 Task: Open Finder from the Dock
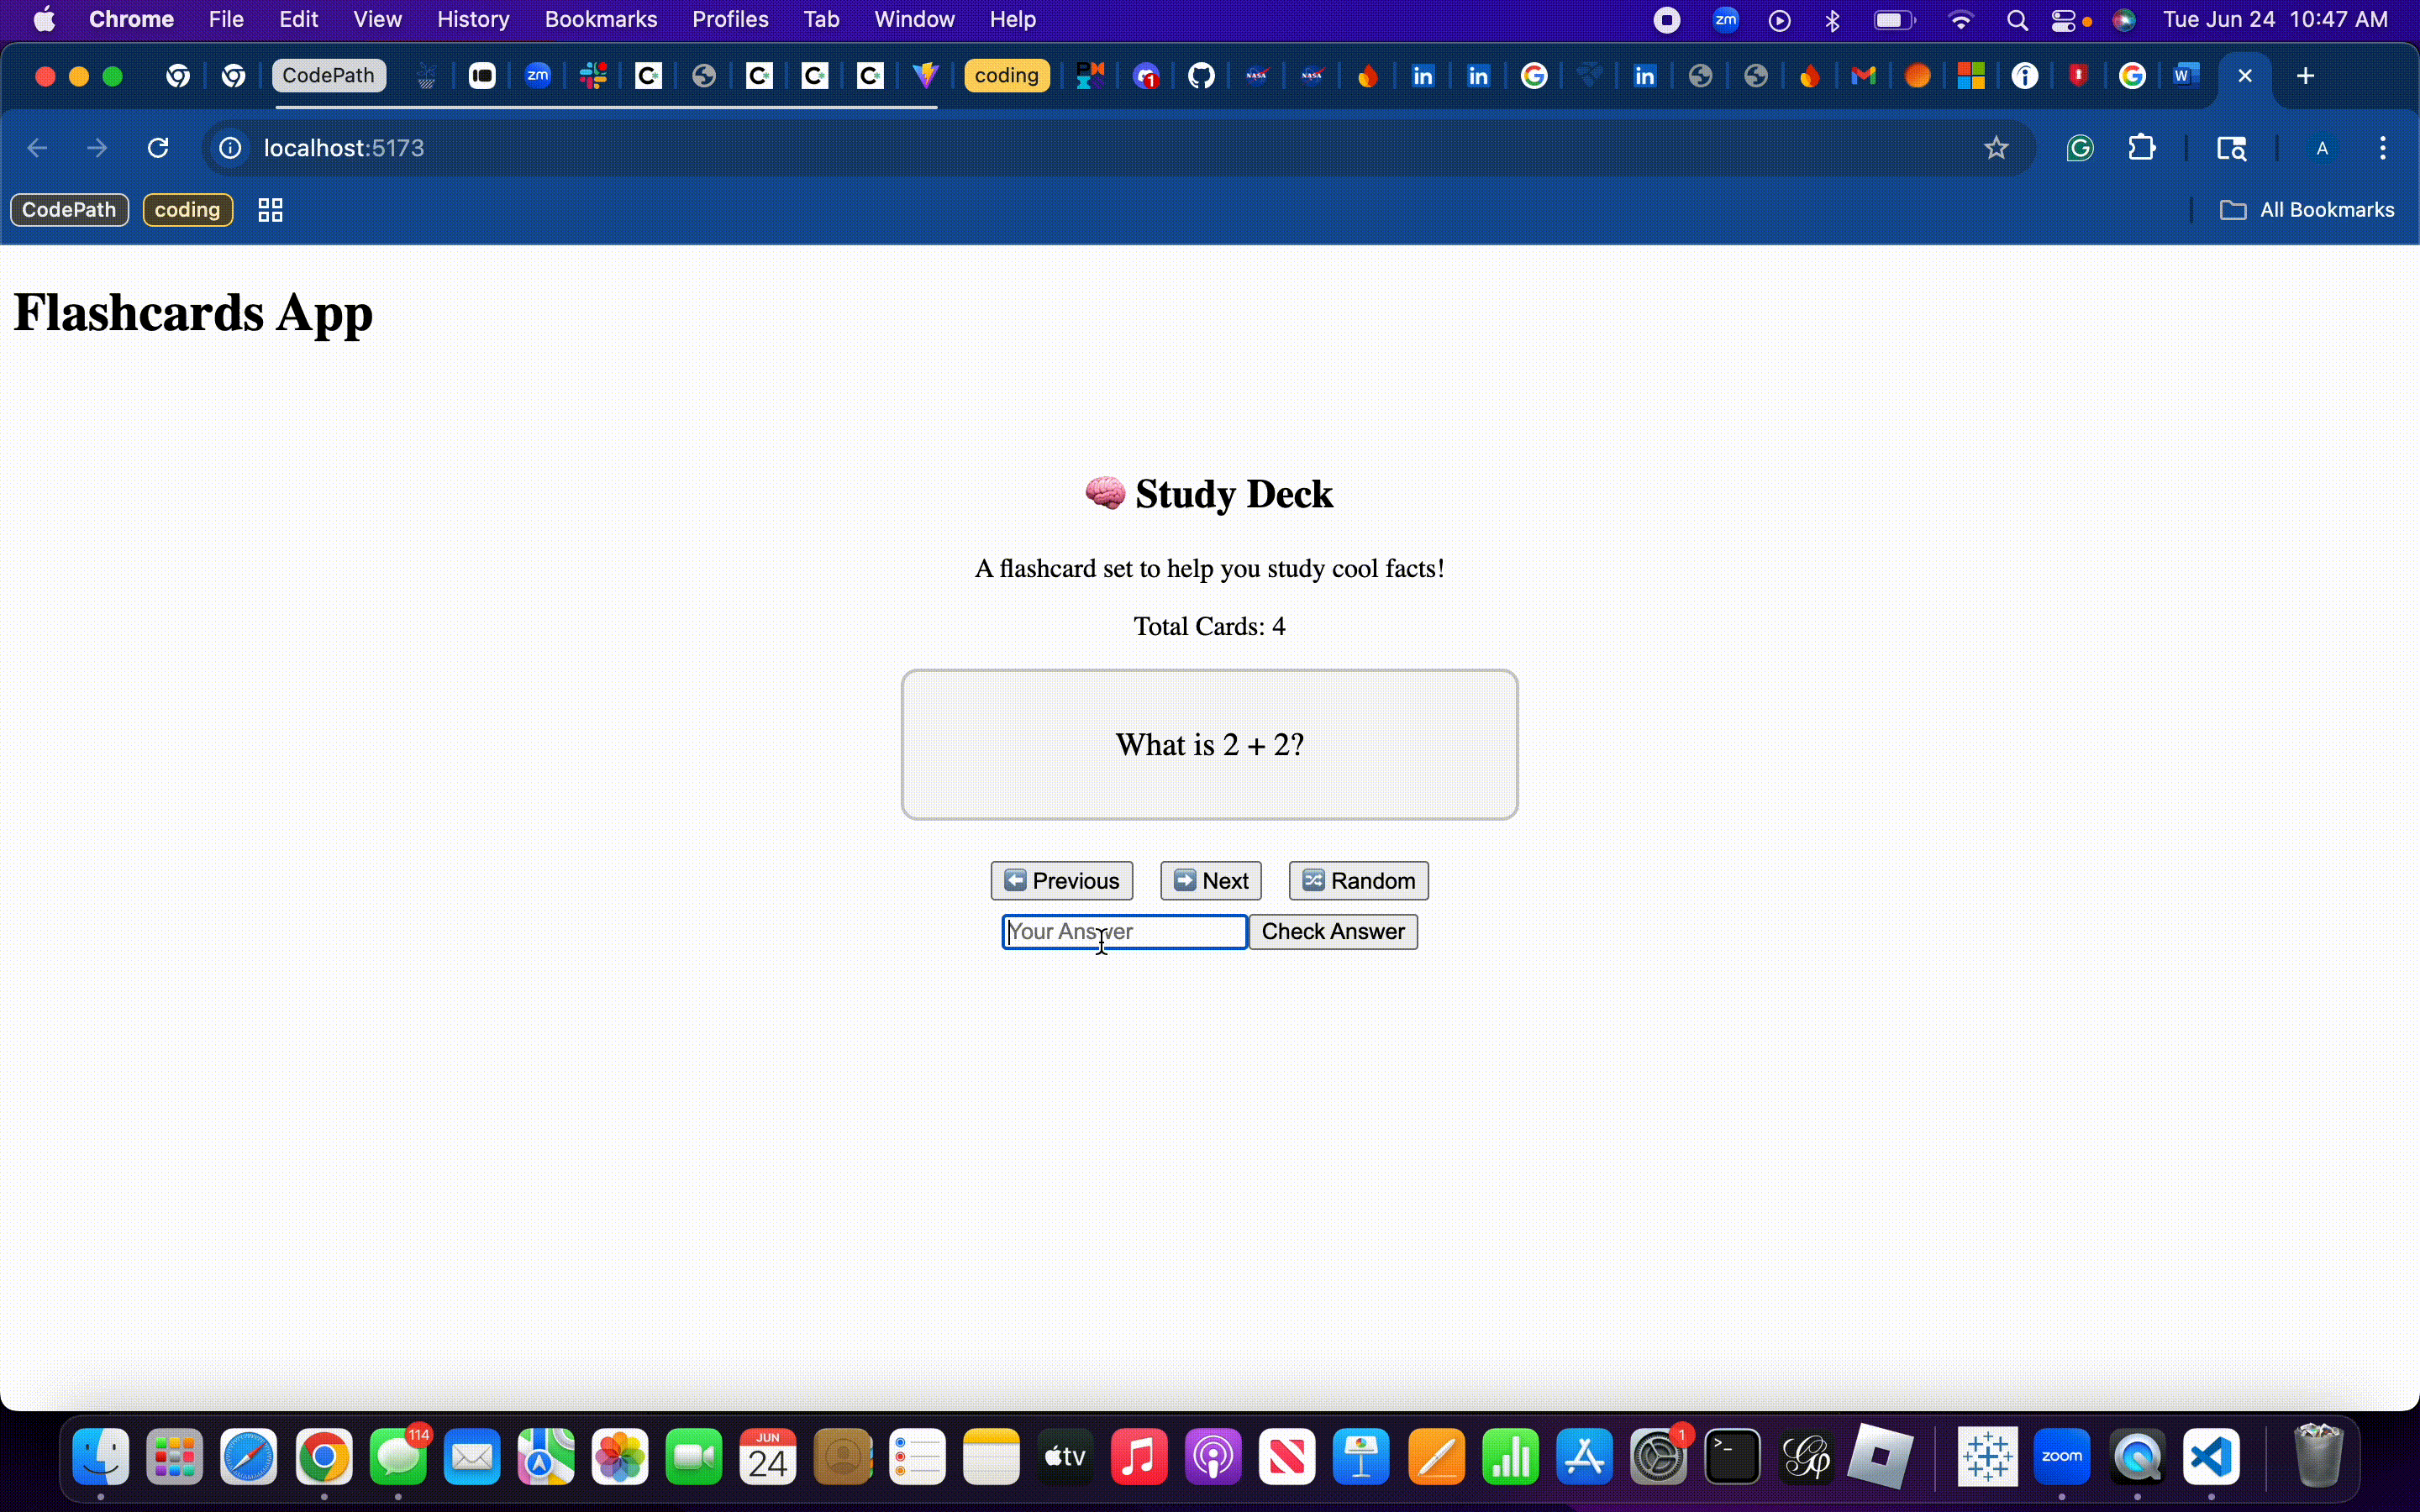100,1456
